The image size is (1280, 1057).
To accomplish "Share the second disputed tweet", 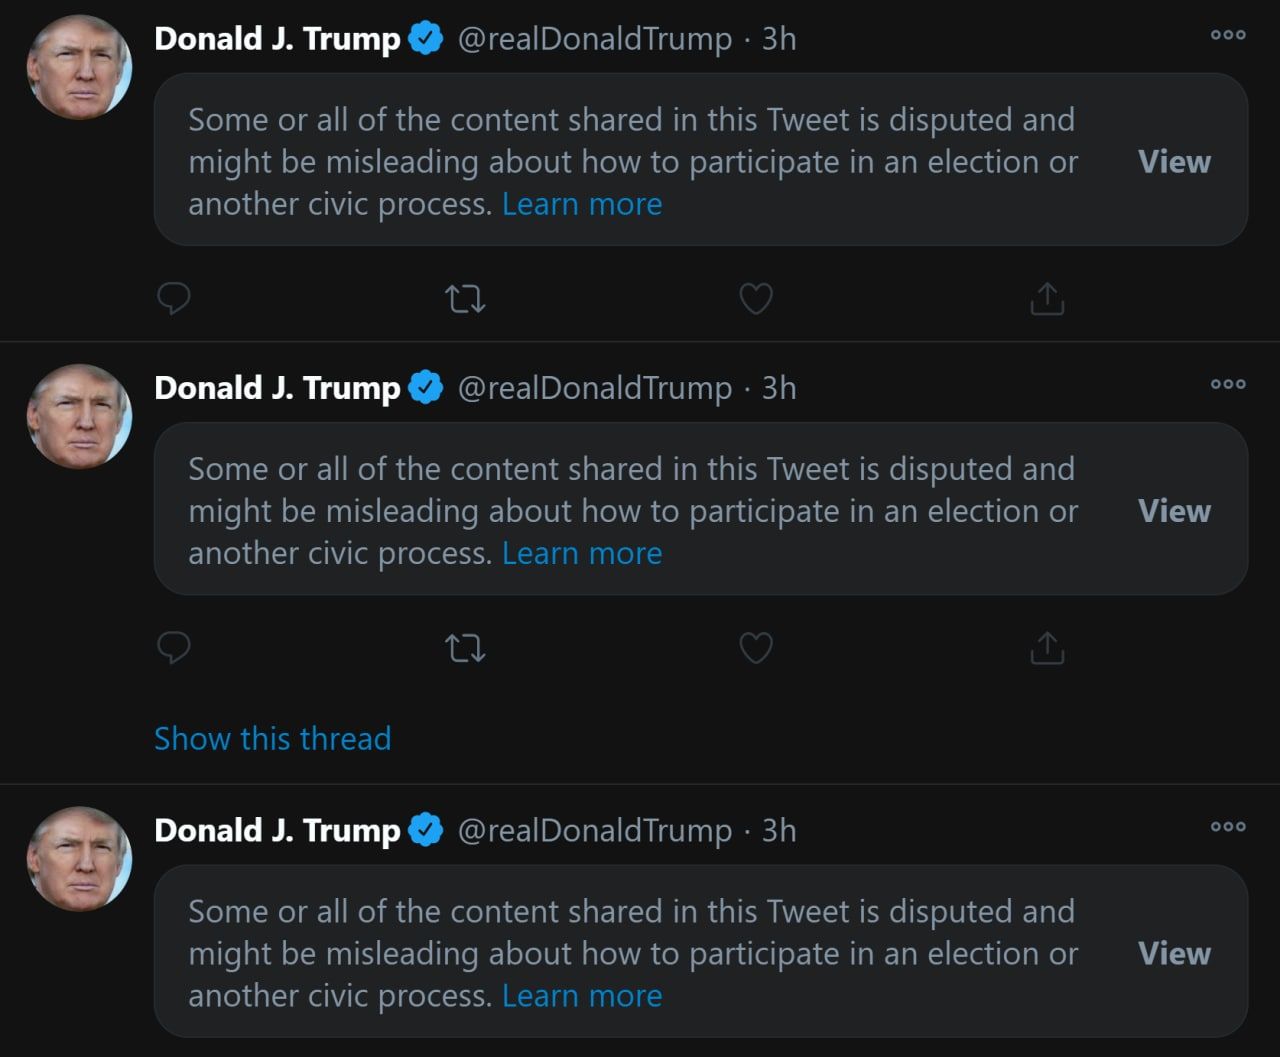I will 1047,648.
